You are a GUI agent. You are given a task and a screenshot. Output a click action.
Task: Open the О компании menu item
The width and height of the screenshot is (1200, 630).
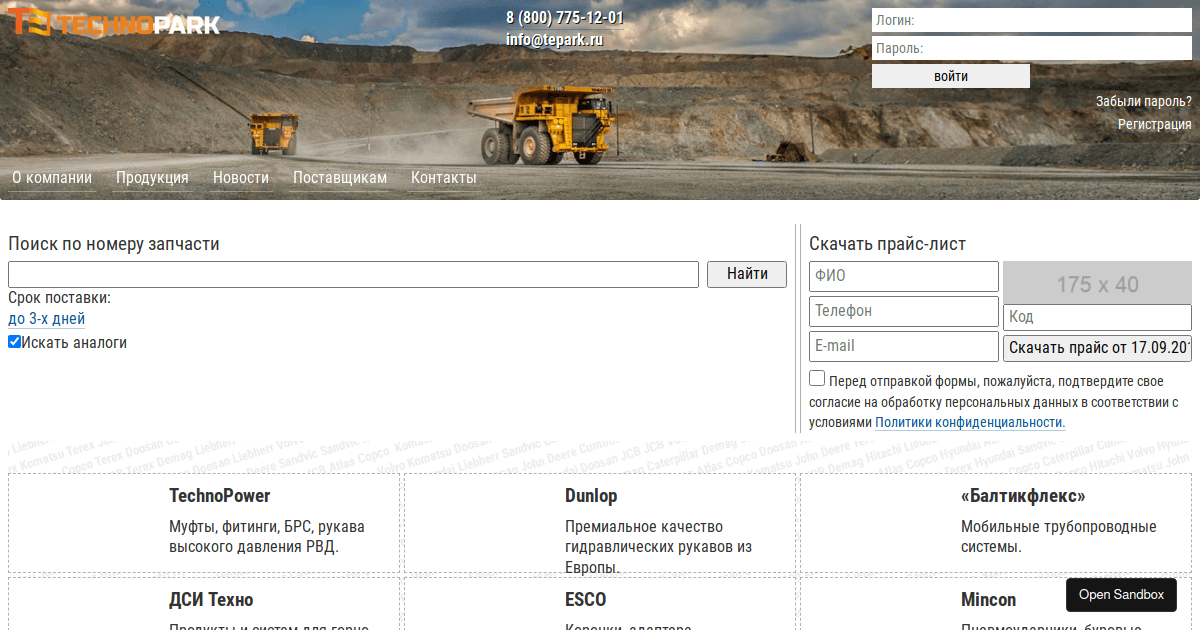point(52,178)
